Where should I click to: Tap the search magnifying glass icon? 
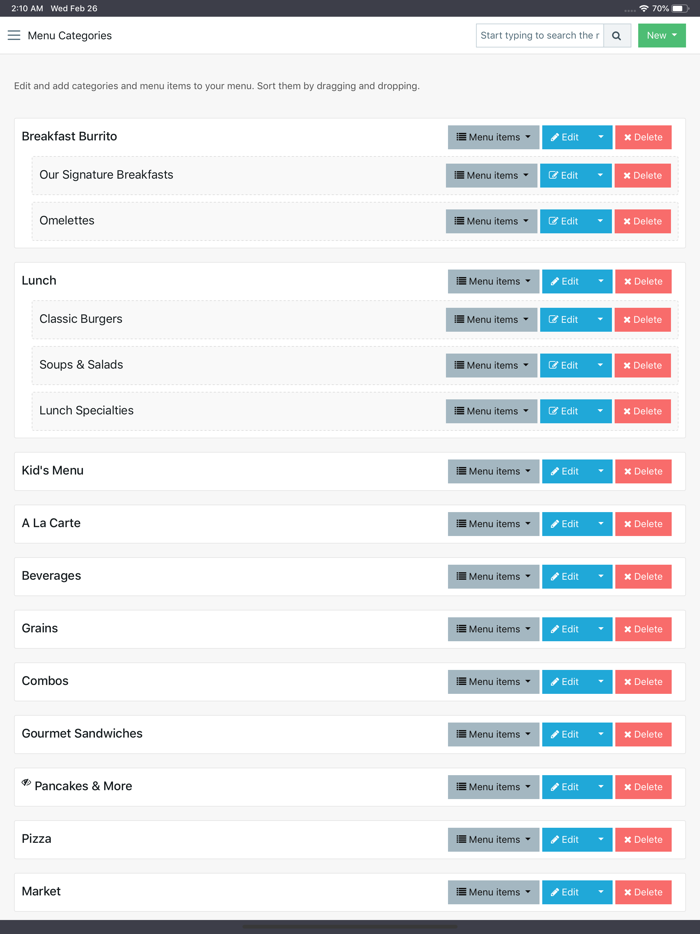[x=617, y=35]
